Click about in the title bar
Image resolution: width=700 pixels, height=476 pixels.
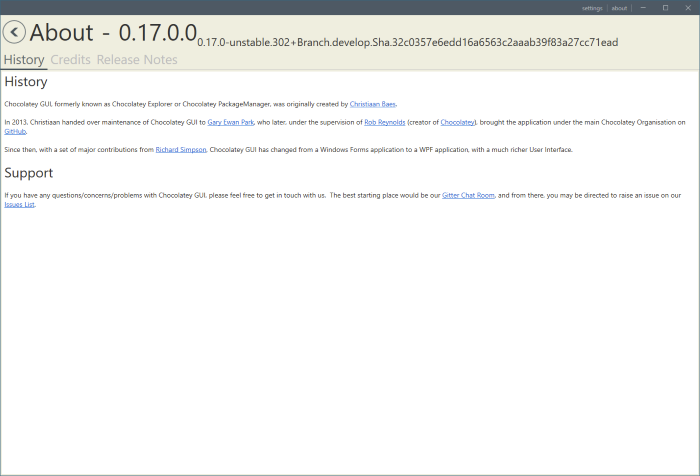pyautogui.click(x=619, y=8)
